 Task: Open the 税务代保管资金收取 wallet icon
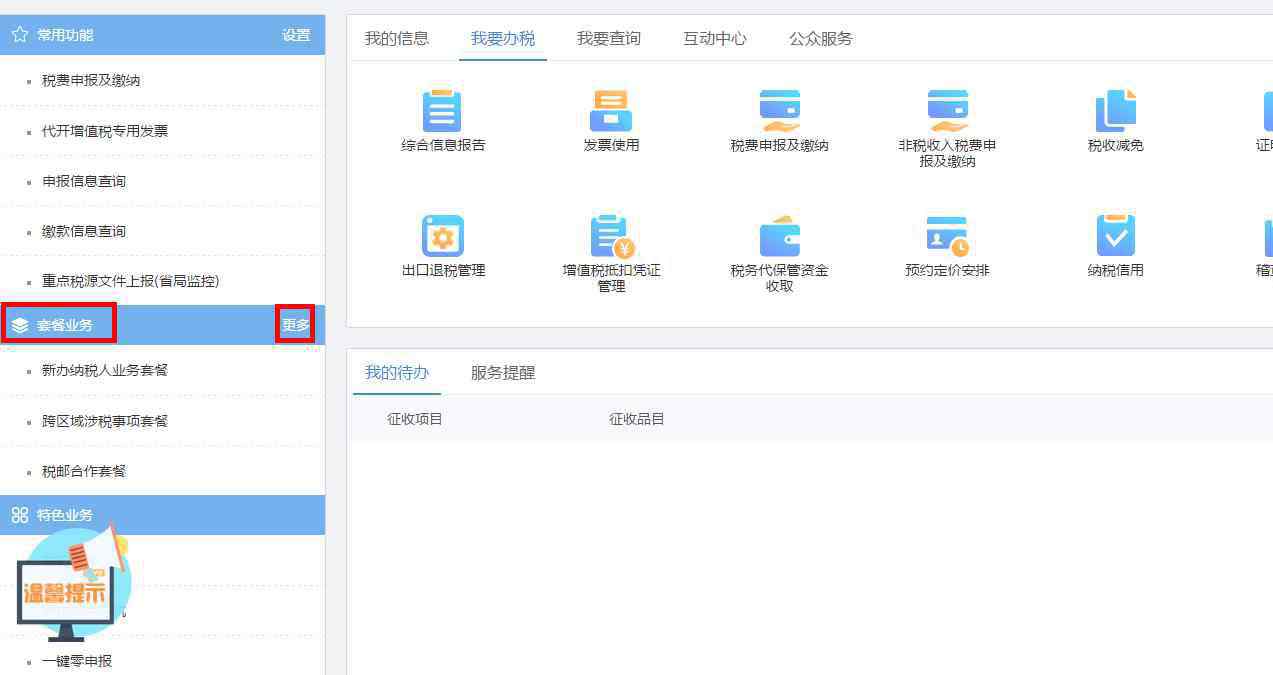[779, 236]
